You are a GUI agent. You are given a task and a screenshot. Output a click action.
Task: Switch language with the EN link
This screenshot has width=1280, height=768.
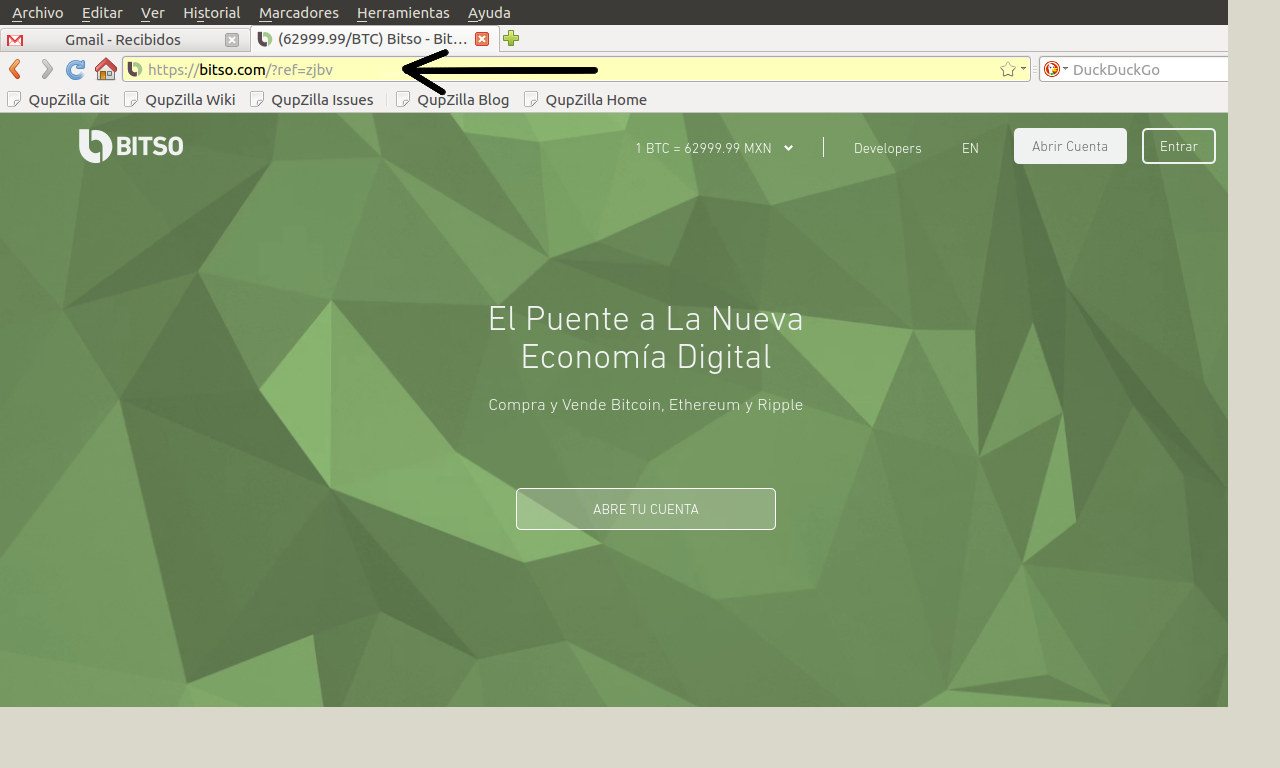pos(970,148)
